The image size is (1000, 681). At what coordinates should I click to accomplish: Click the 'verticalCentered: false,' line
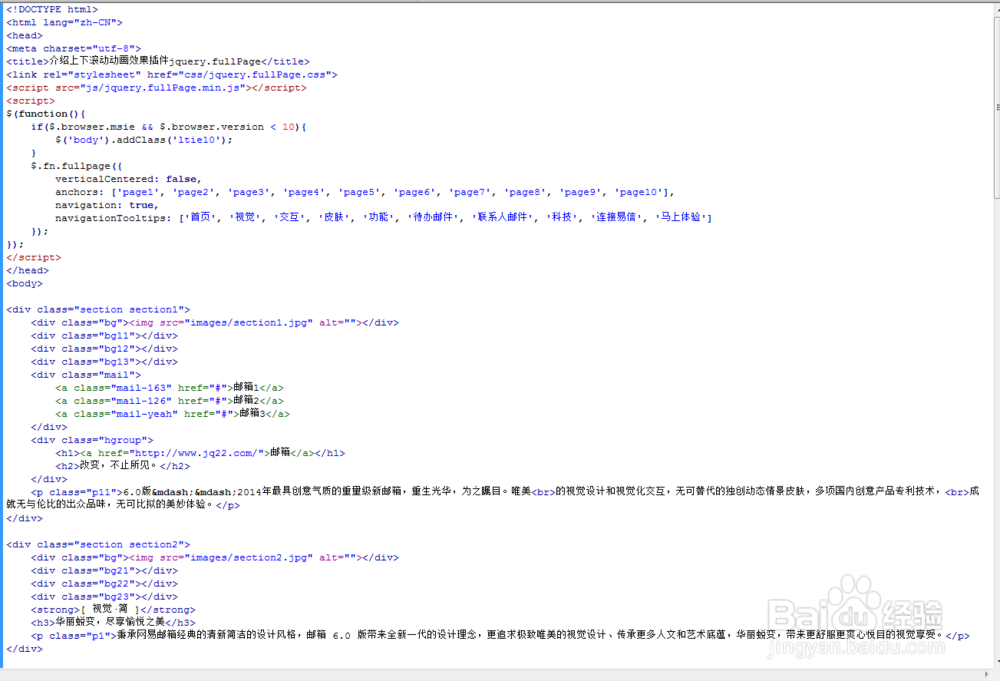click(x=128, y=179)
